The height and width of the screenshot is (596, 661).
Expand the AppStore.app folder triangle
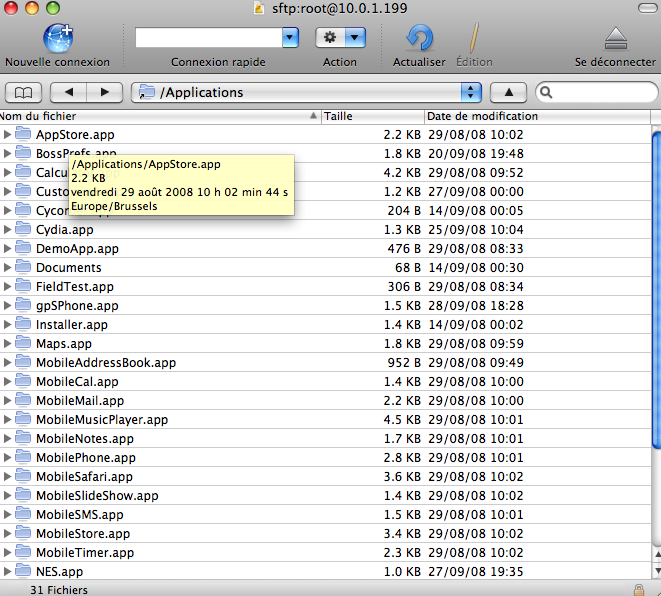coord(7,134)
